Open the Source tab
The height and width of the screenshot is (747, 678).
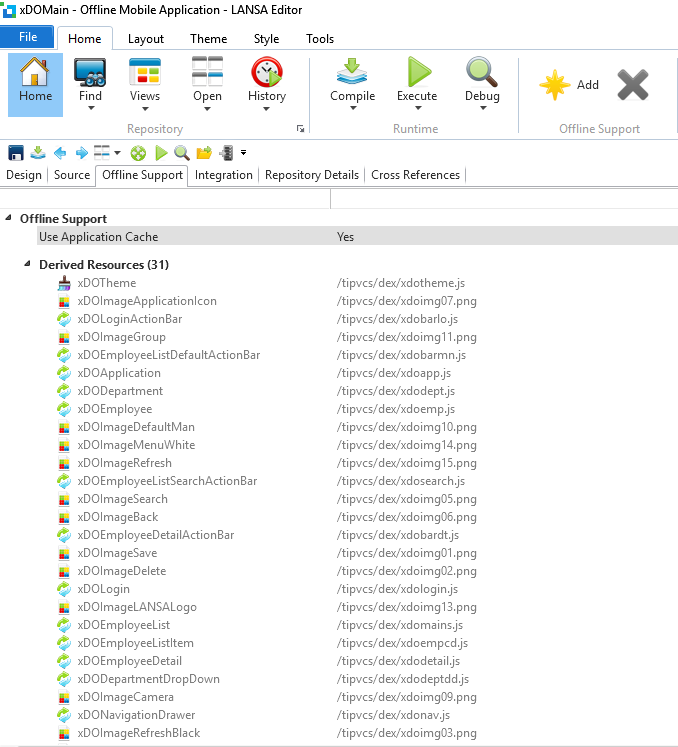point(72,175)
